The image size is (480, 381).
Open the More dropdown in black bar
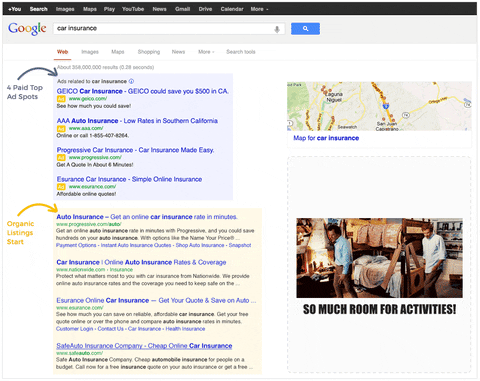pyautogui.click(x=259, y=9)
